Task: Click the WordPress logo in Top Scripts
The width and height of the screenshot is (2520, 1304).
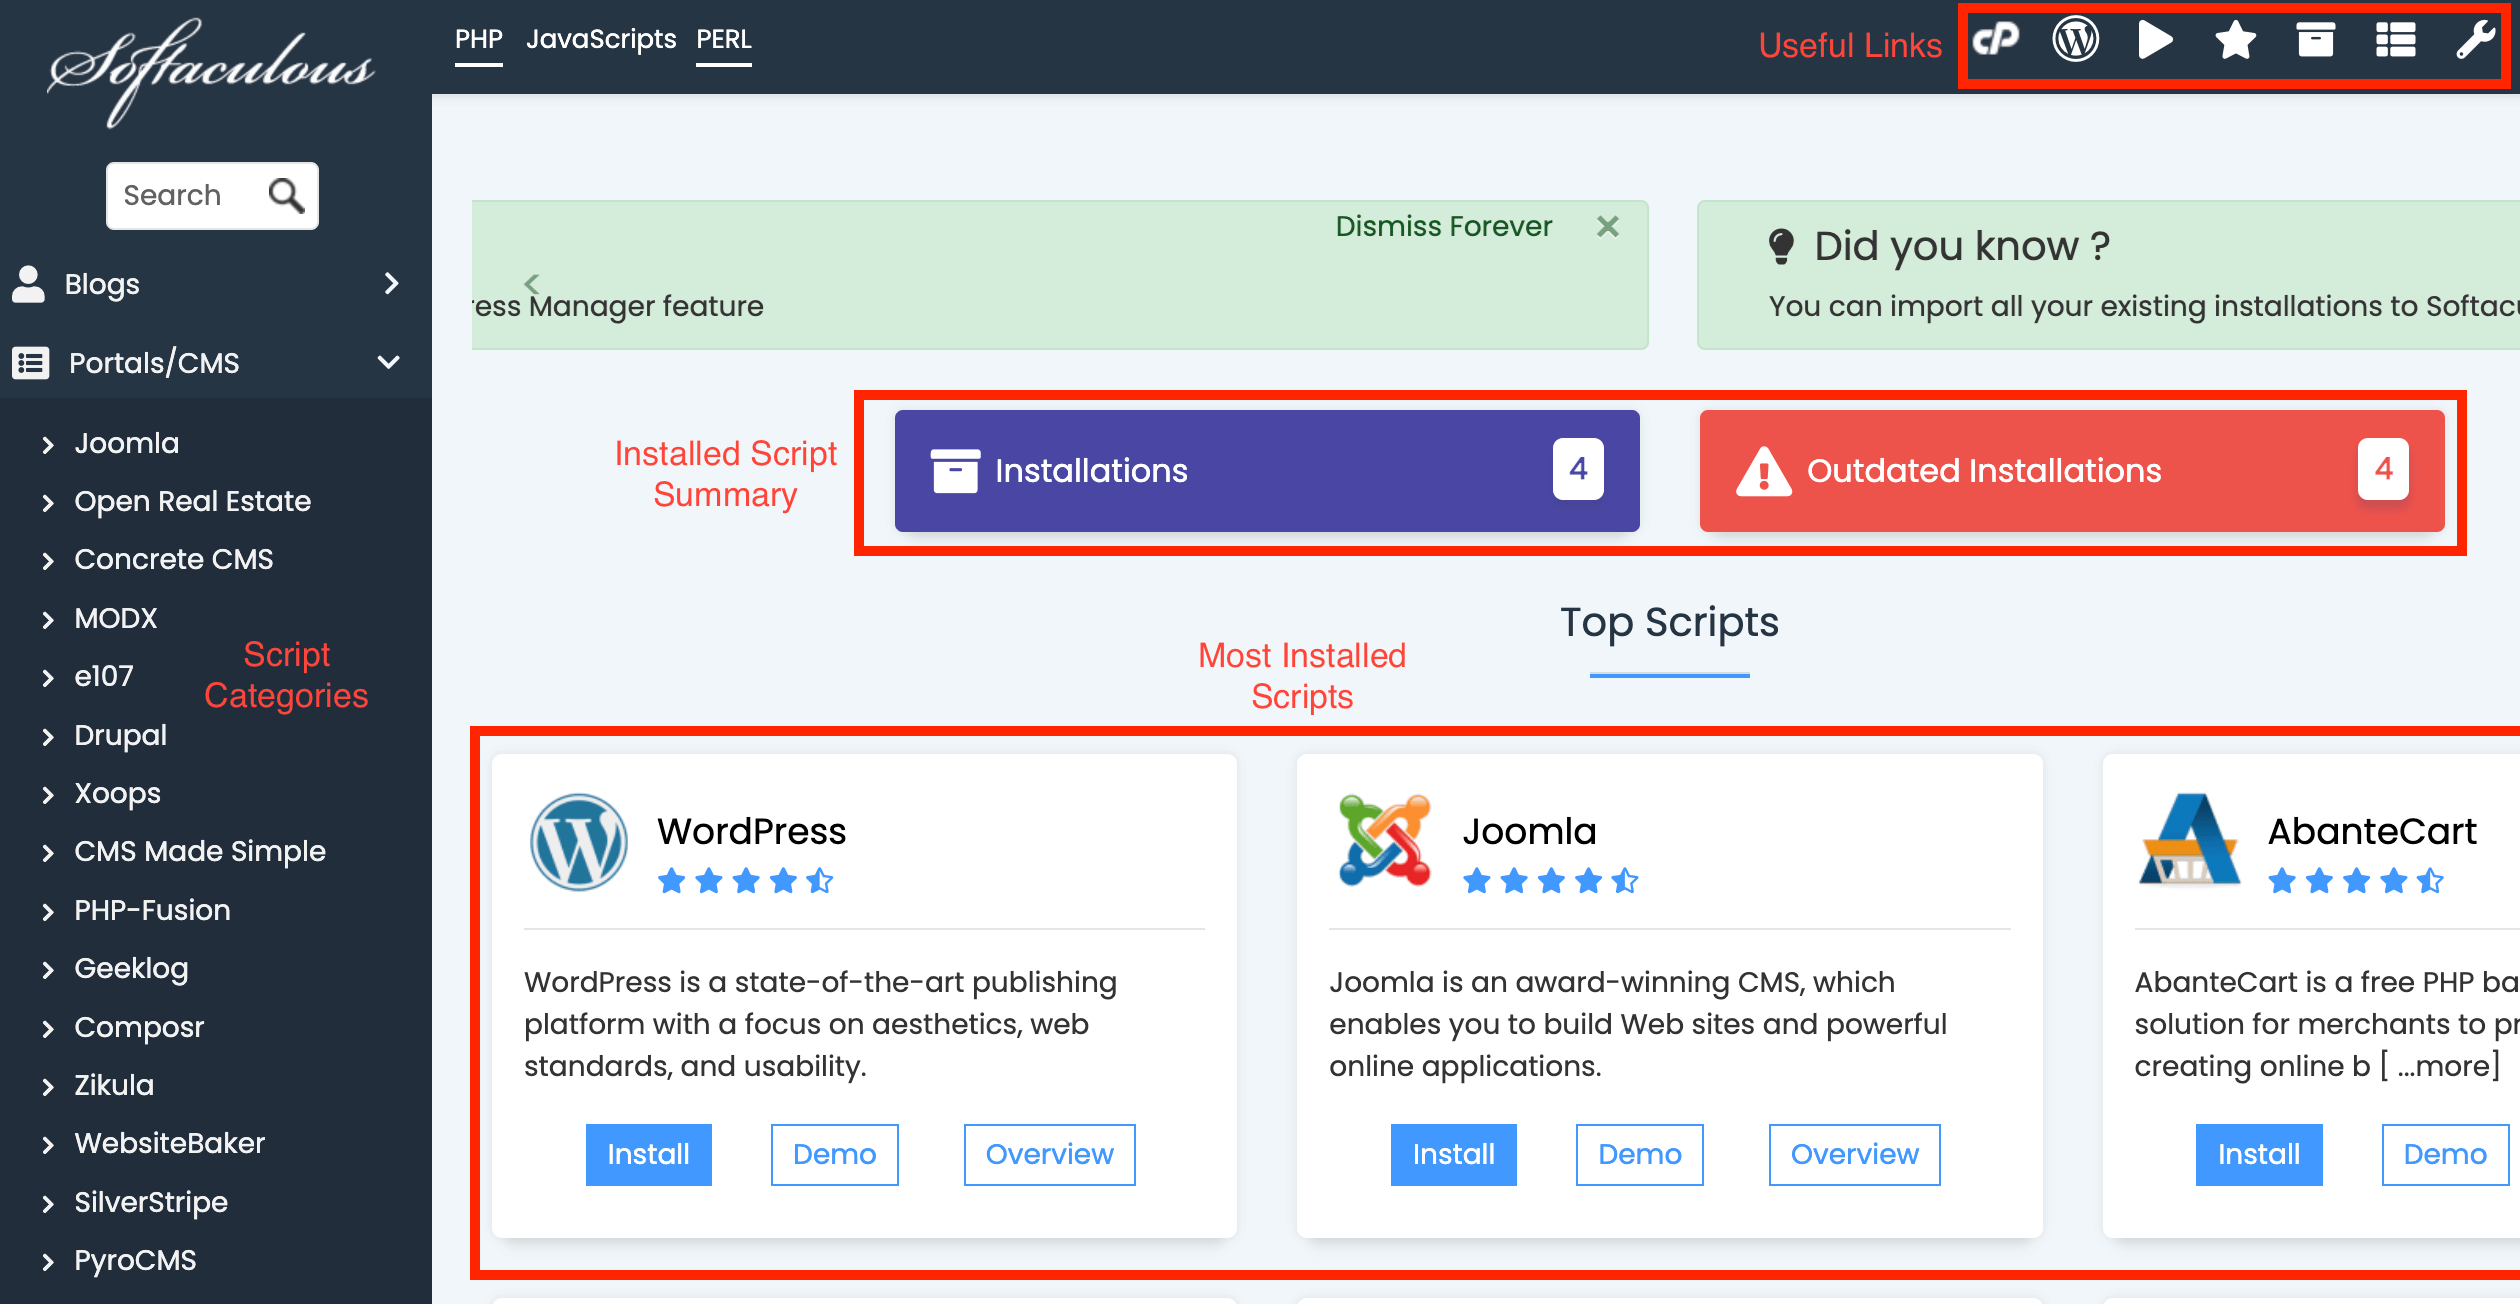Action: [x=579, y=841]
